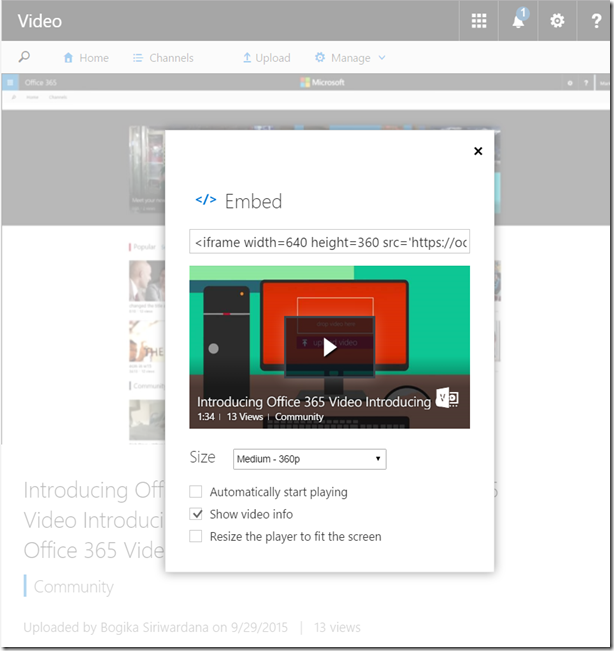Viewport: 614px width, 651px height.
Task: Open help question mark icon
Action: click(x=596, y=20)
